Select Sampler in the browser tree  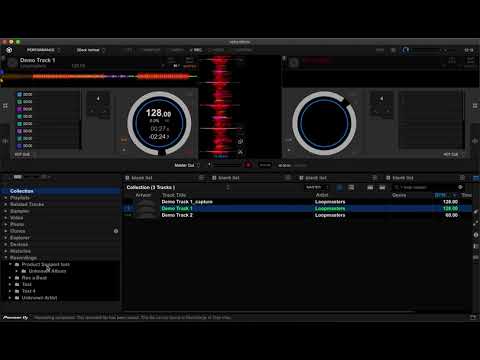pyautogui.click(x=20, y=211)
